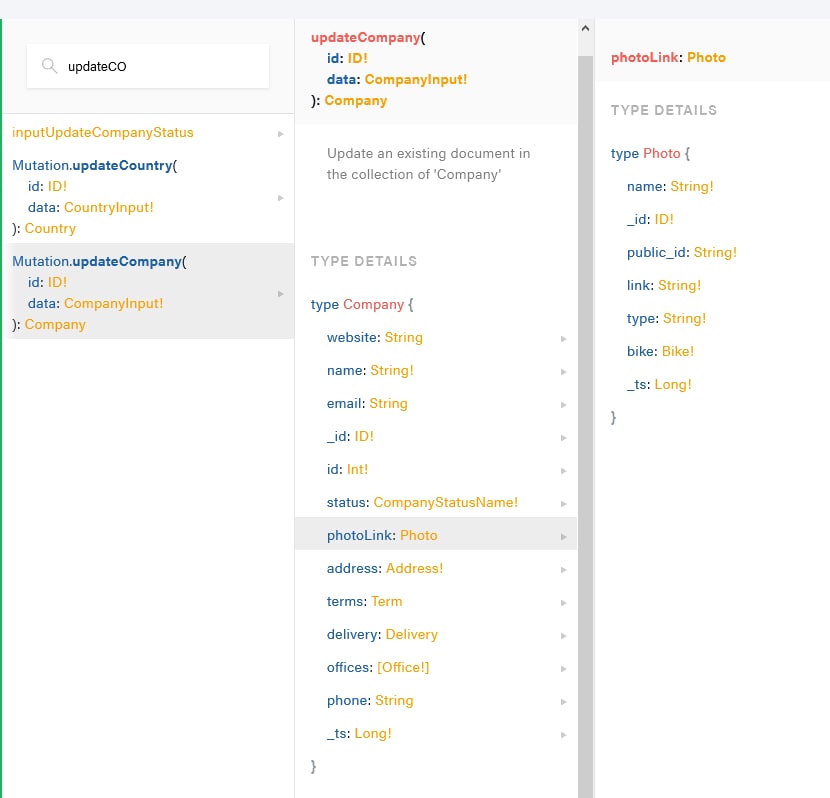Expand arrow of the website field
Viewport: 830px width, 798px height.
click(564, 339)
